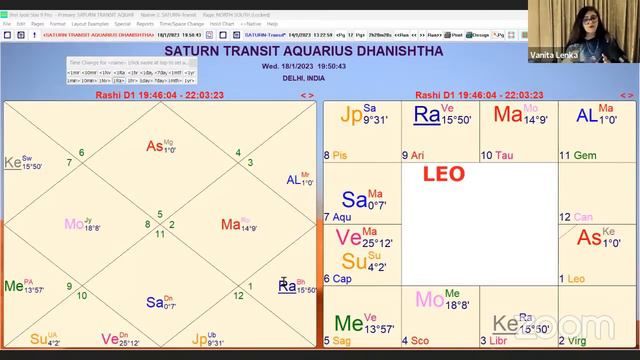Click <> arrows above South Indian chart
This screenshot has width=640, height=360.
point(627,95)
